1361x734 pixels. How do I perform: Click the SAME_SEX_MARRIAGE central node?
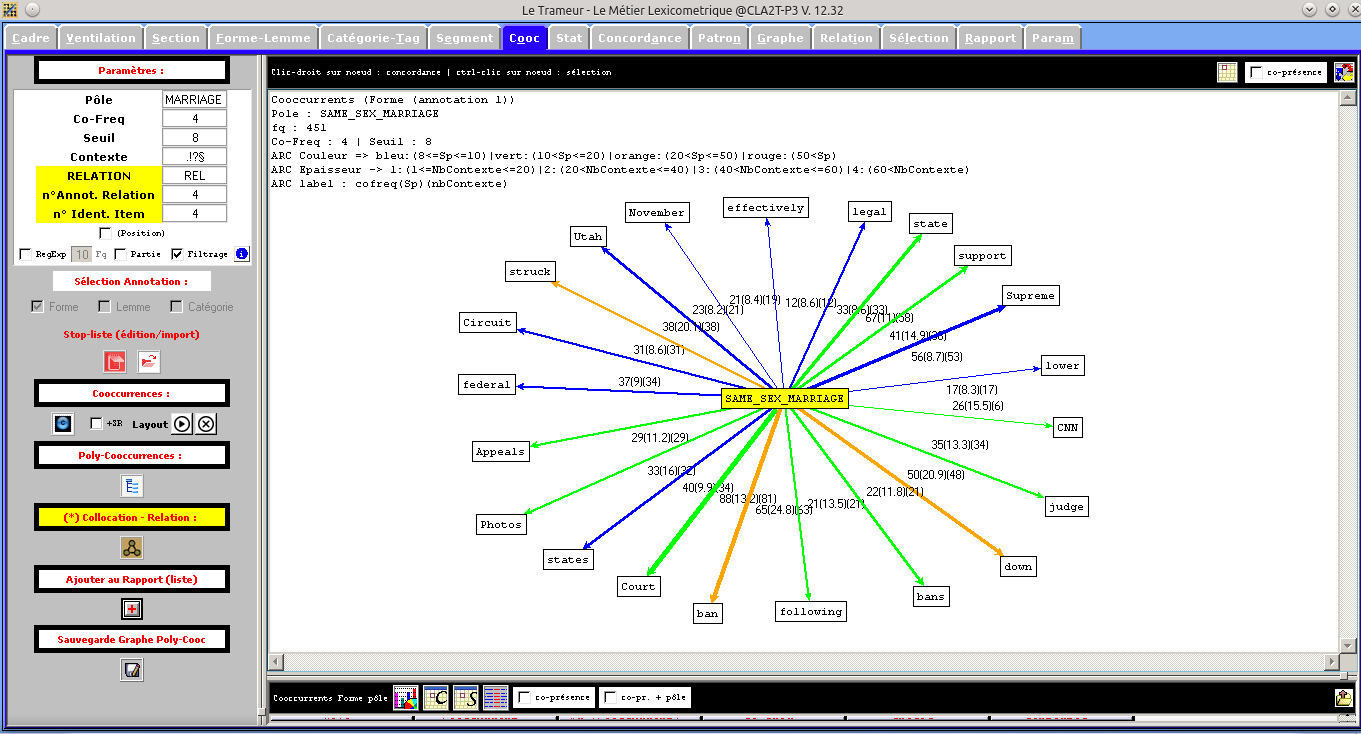pos(785,398)
